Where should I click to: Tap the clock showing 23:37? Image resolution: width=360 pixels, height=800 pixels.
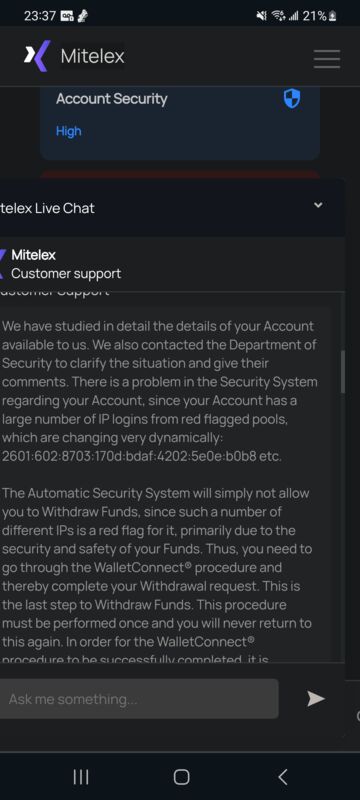(40, 16)
